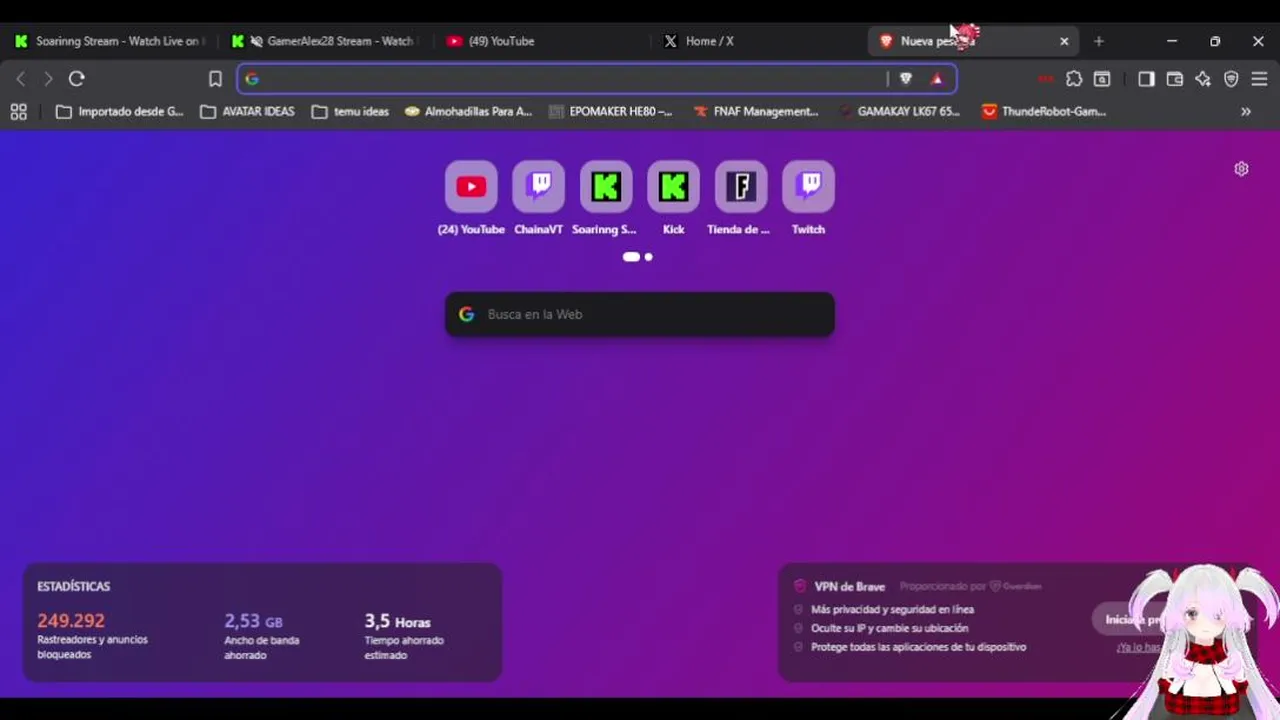The width and height of the screenshot is (1280, 720).
Task: Open new tab page customize gear
Action: click(x=1241, y=169)
